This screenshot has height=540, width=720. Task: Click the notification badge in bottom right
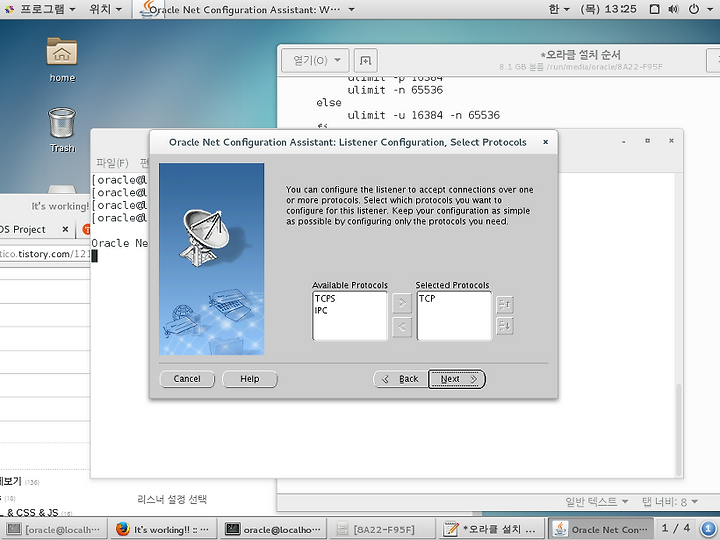coord(708,529)
